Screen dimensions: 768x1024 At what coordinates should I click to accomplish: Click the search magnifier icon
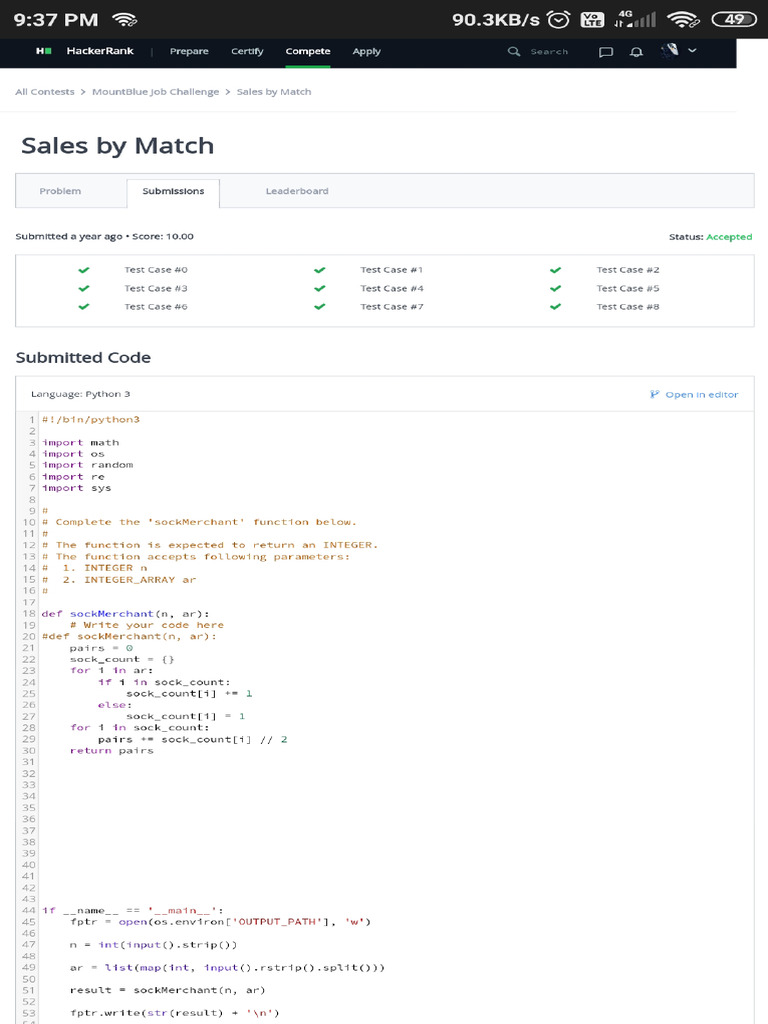[514, 51]
